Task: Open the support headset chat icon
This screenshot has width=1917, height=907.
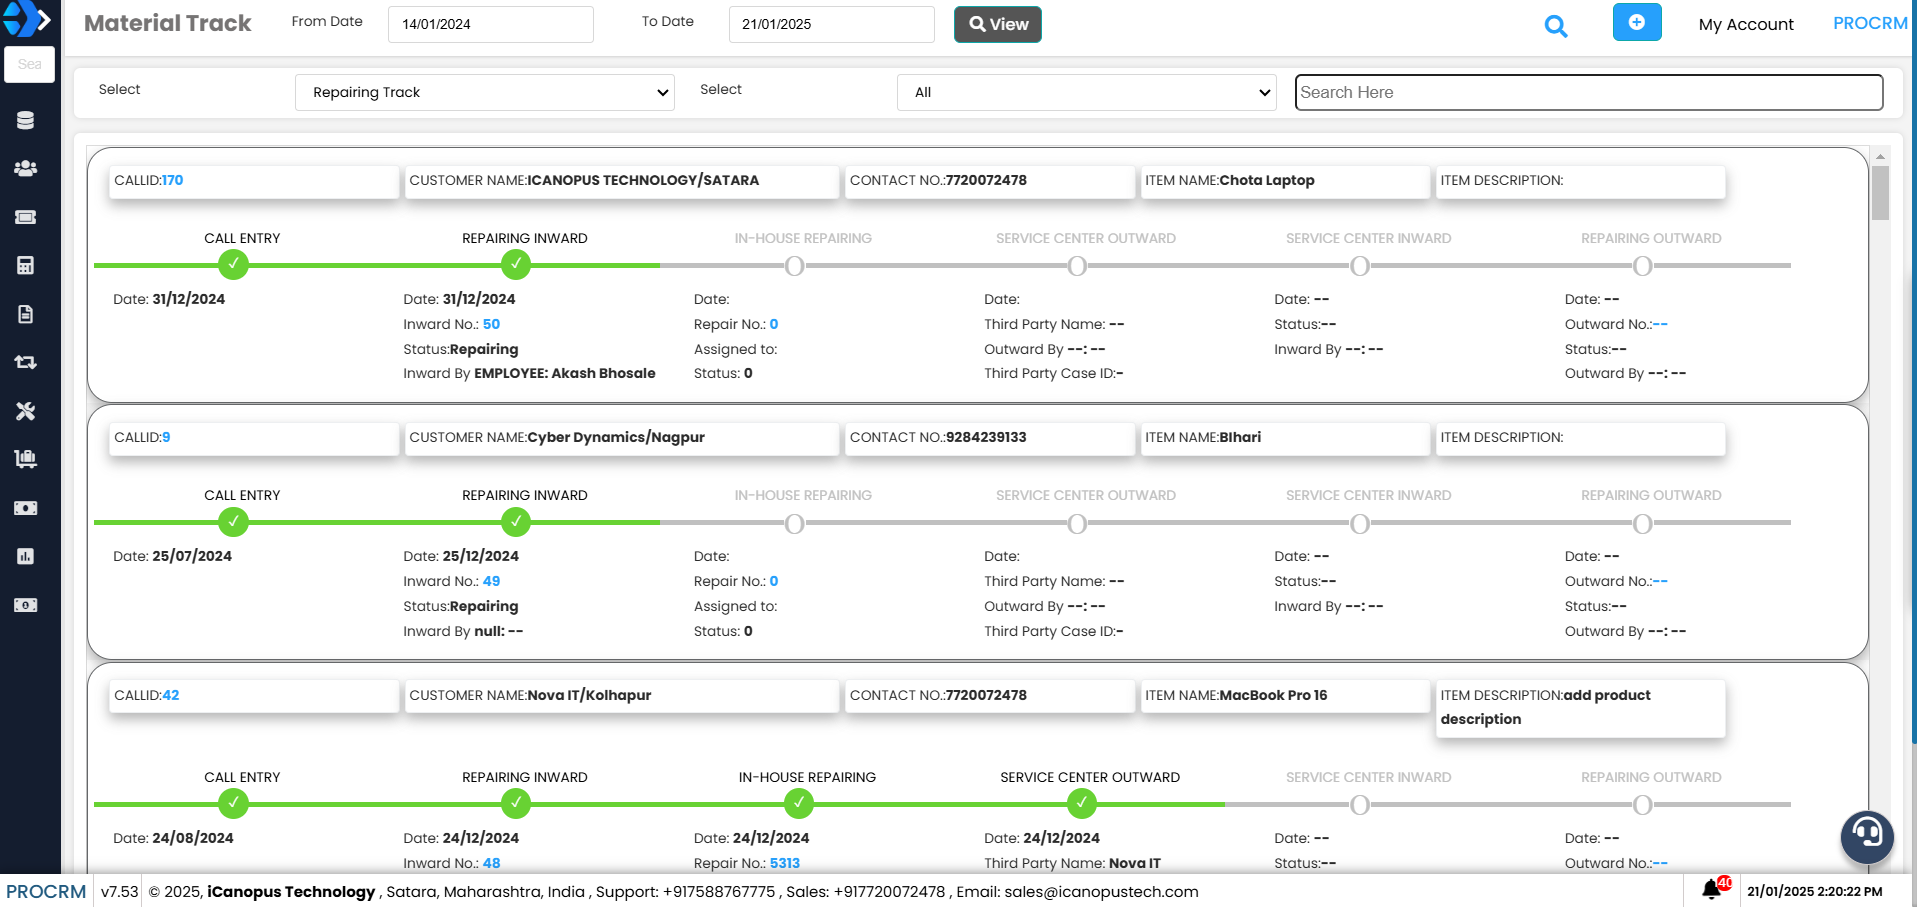Action: coord(1866,835)
